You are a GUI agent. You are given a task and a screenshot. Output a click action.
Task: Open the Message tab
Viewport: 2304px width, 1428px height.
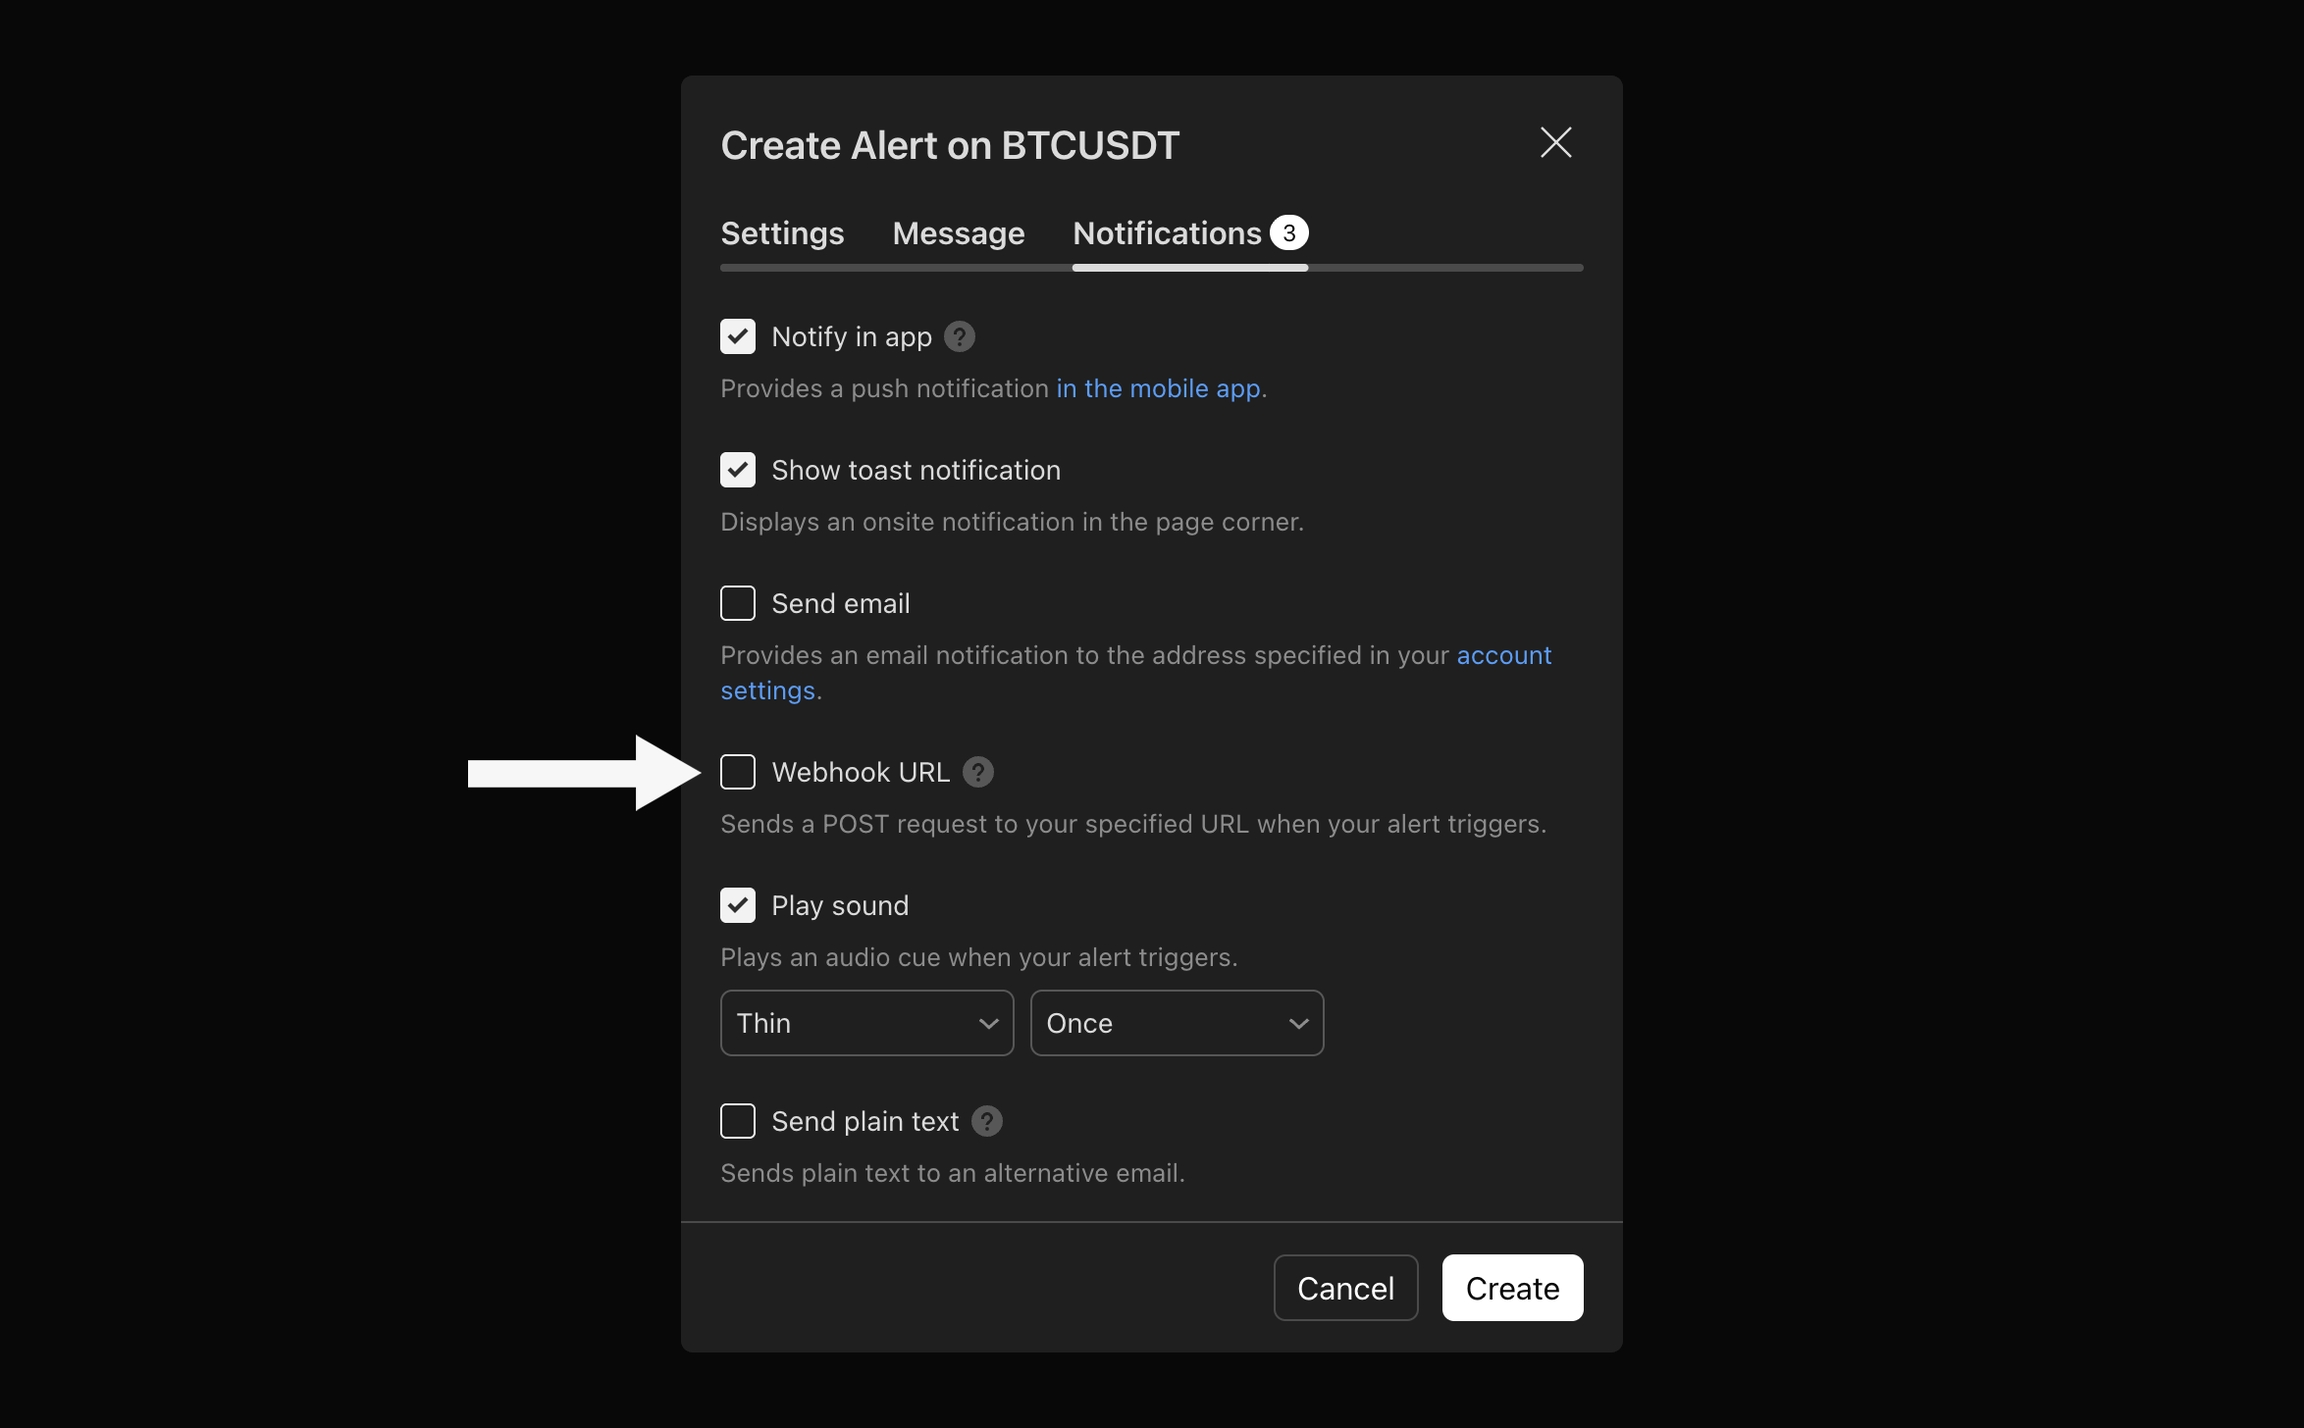[x=958, y=233]
